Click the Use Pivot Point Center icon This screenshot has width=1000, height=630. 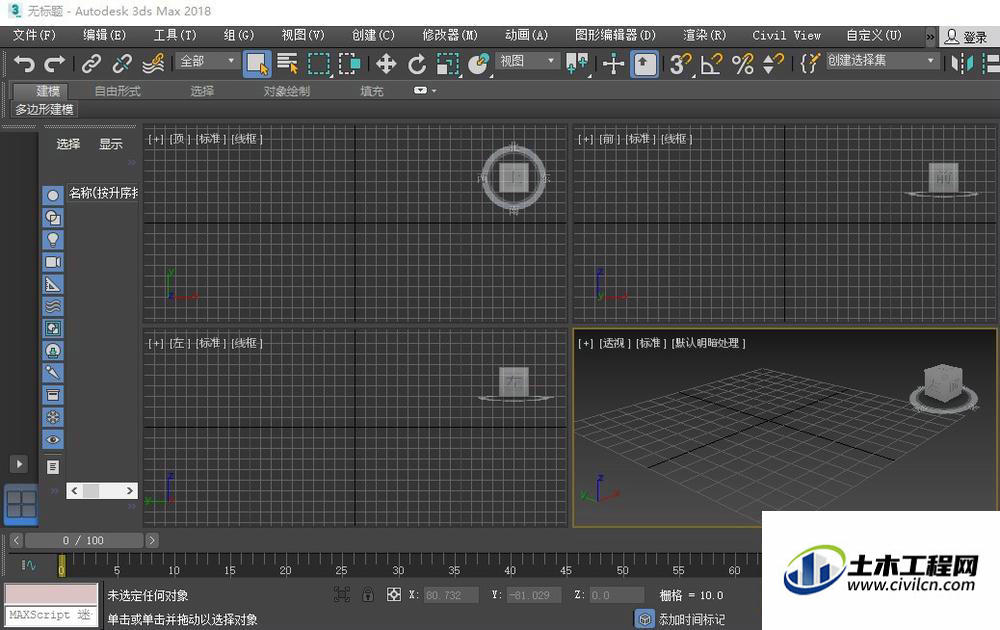[x=577, y=64]
